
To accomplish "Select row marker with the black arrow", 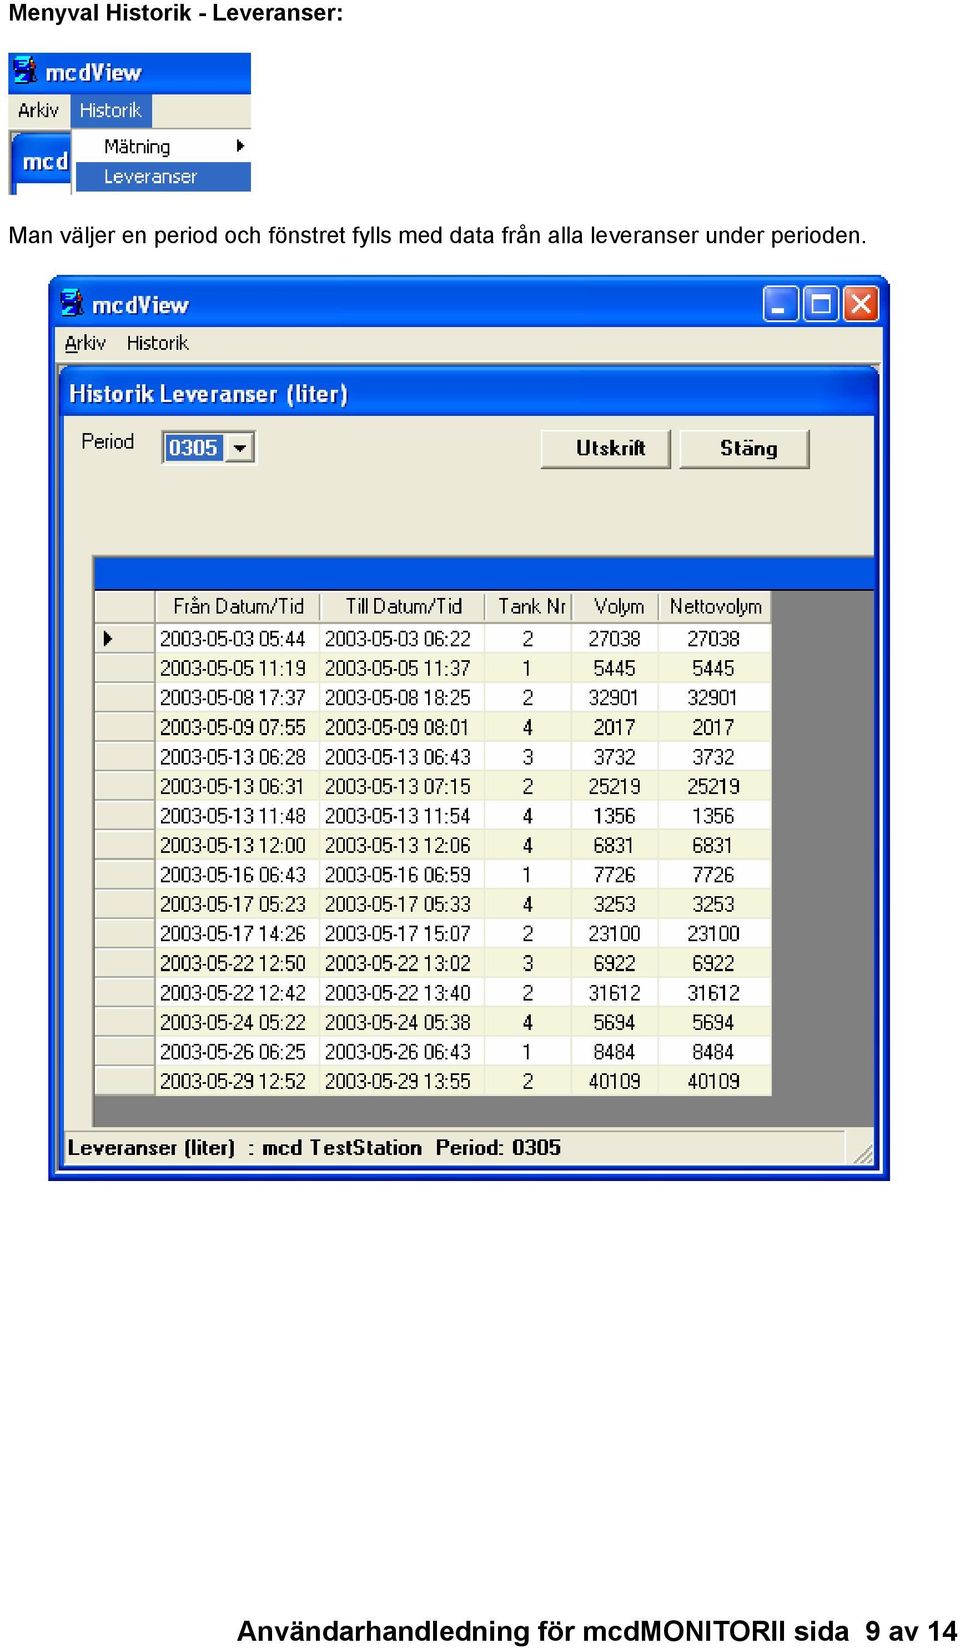I will tap(124, 638).
